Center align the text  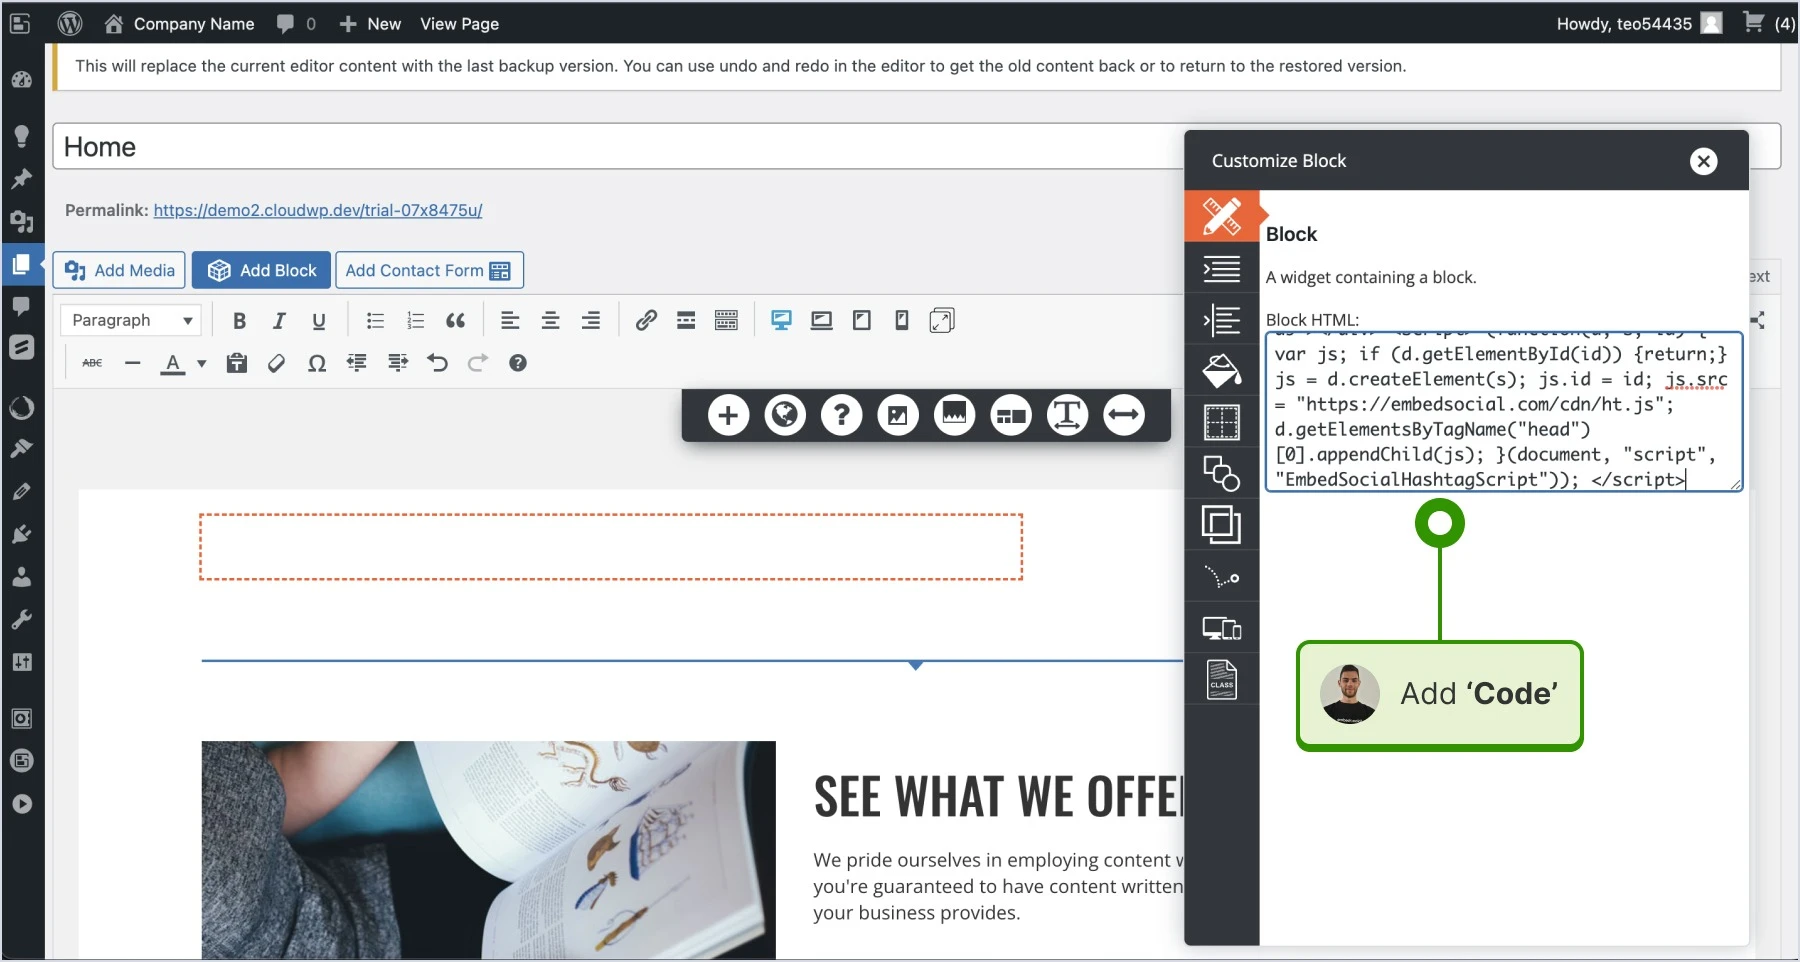550,320
